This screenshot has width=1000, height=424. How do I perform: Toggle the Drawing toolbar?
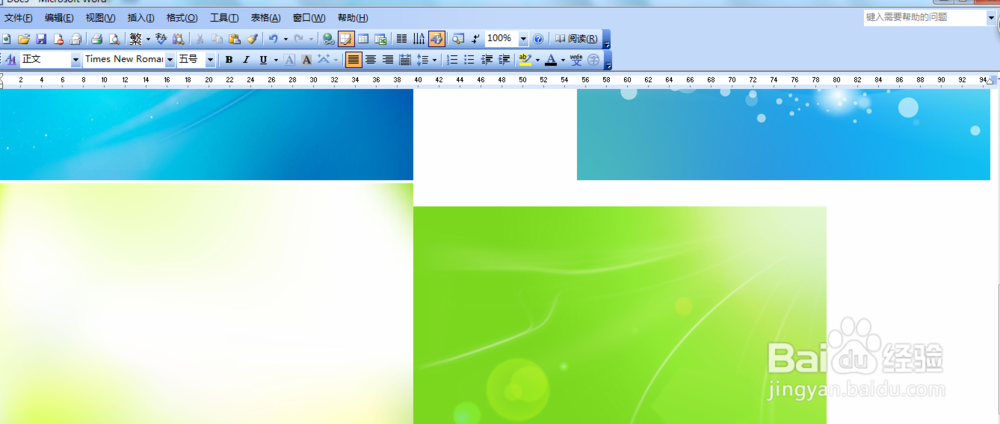point(436,40)
